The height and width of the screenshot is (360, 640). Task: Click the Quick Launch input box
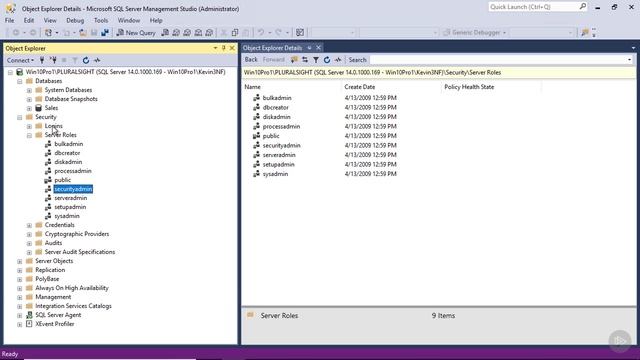click(533, 7)
